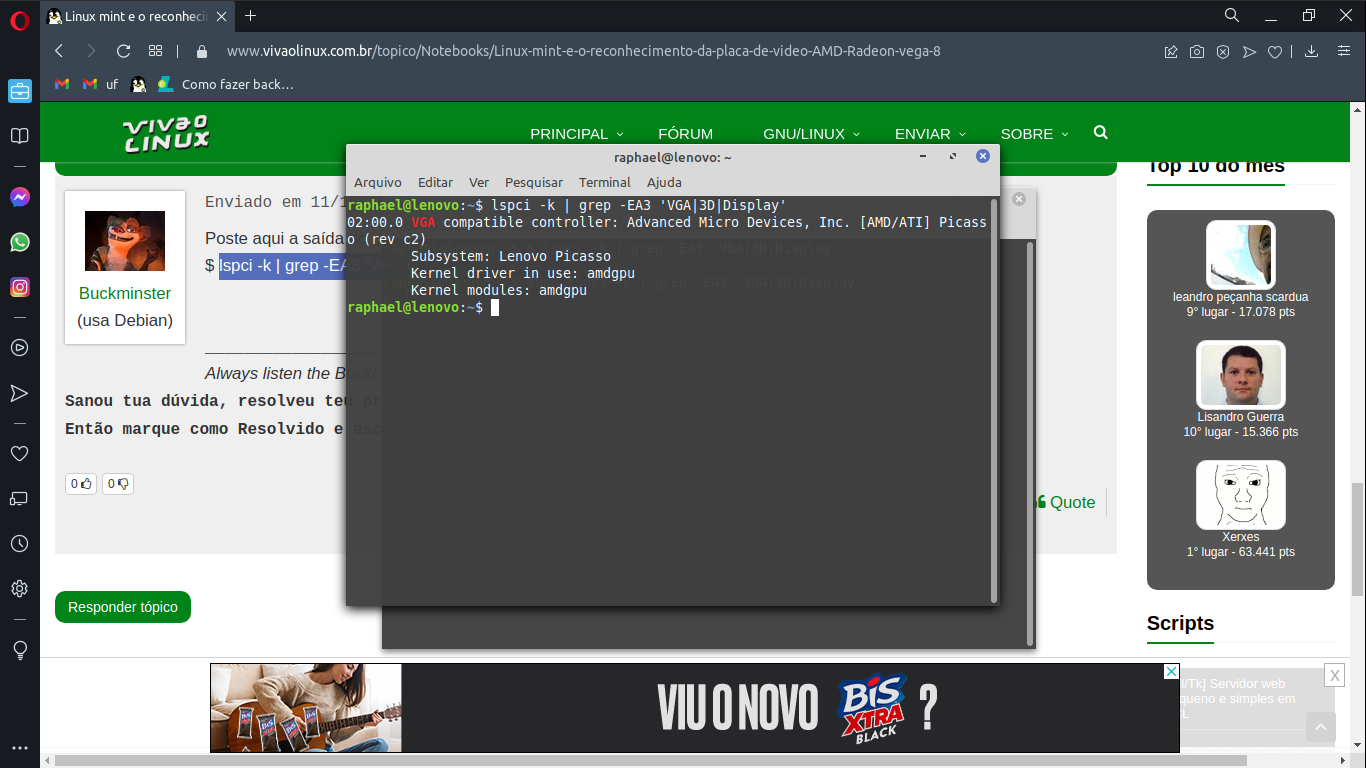
Task: Click the address bar URL field
Action: point(584,51)
